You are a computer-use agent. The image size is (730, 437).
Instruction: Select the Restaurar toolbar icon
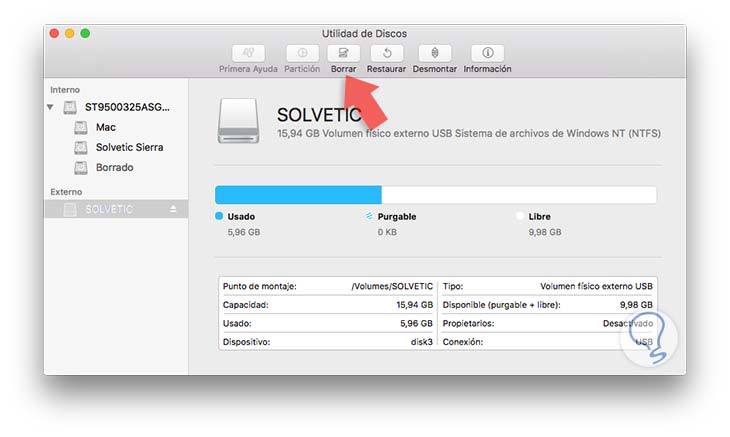pyautogui.click(x=386, y=53)
